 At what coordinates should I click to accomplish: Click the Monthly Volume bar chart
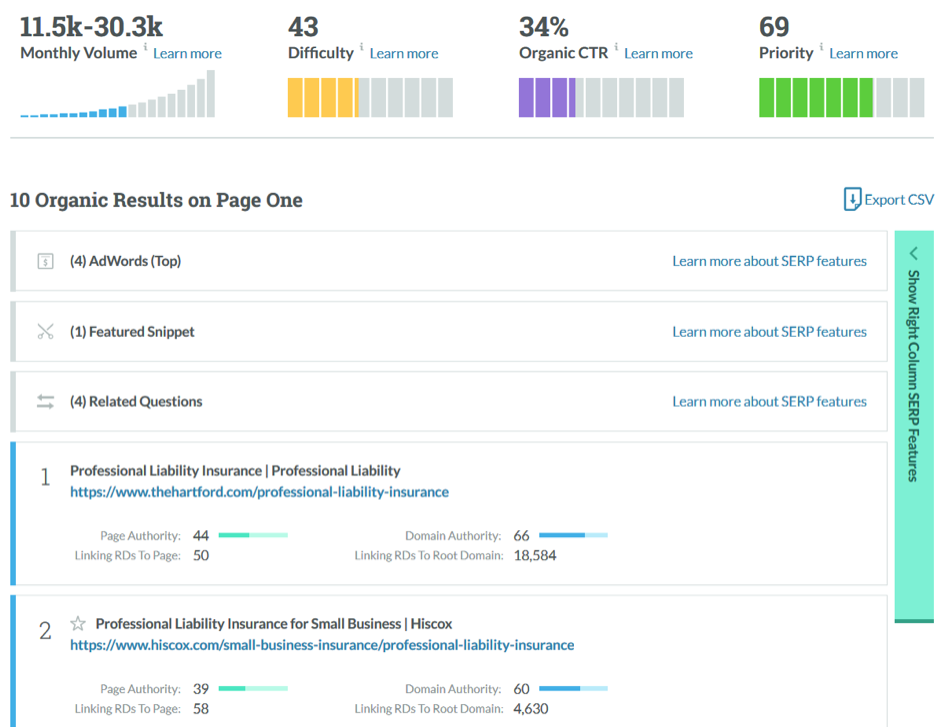pos(118,95)
